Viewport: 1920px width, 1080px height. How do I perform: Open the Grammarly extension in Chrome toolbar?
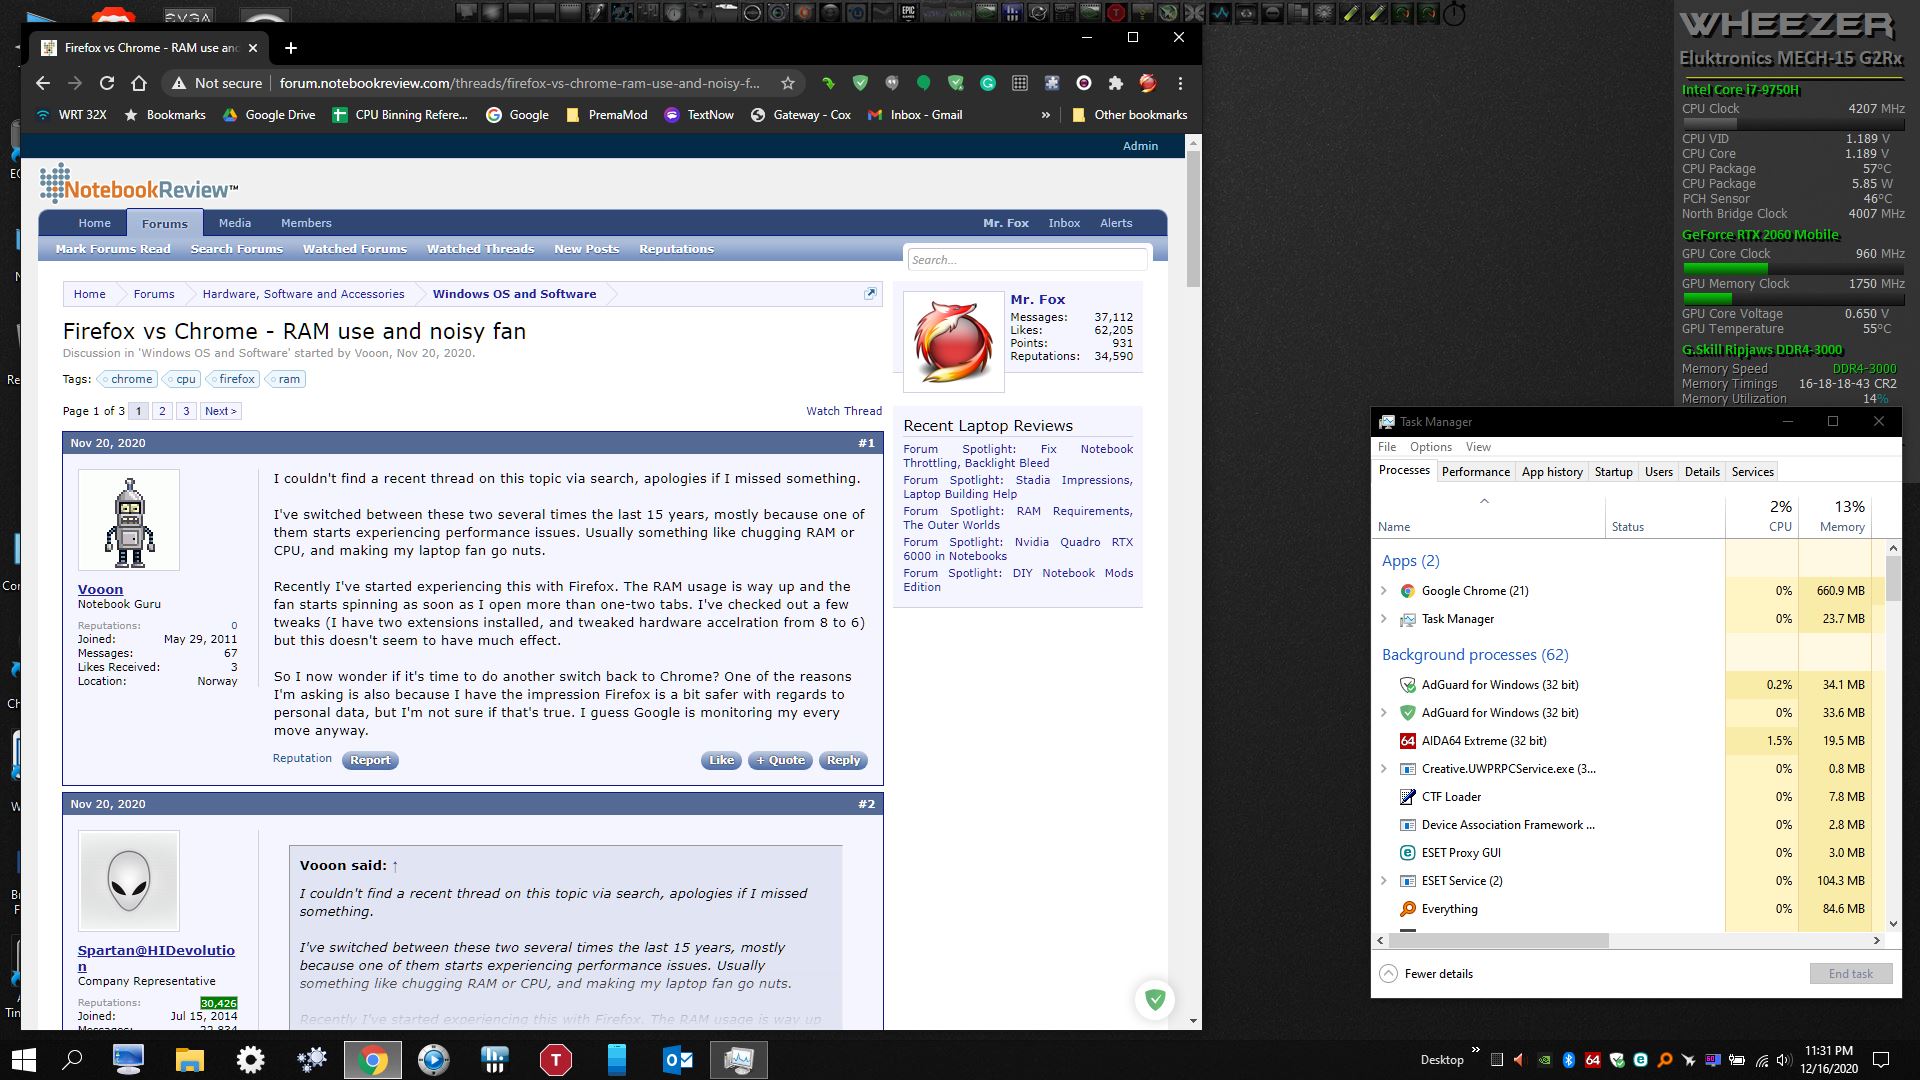[988, 83]
